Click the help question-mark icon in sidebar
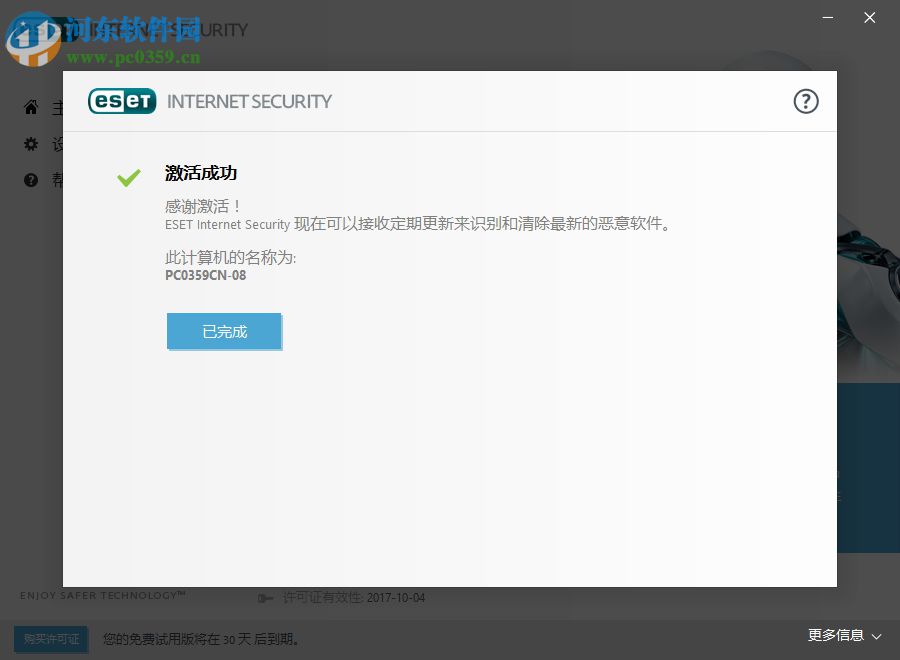 (31, 180)
